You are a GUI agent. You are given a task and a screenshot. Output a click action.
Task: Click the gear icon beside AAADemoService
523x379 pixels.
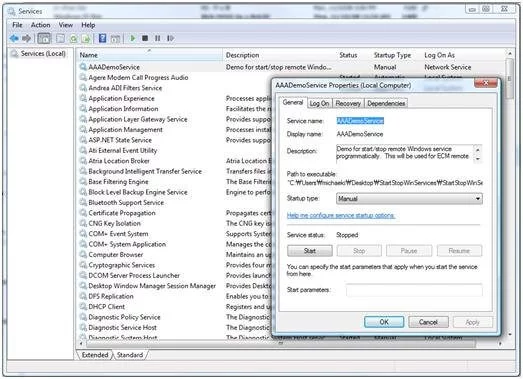click(x=83, y=67)
